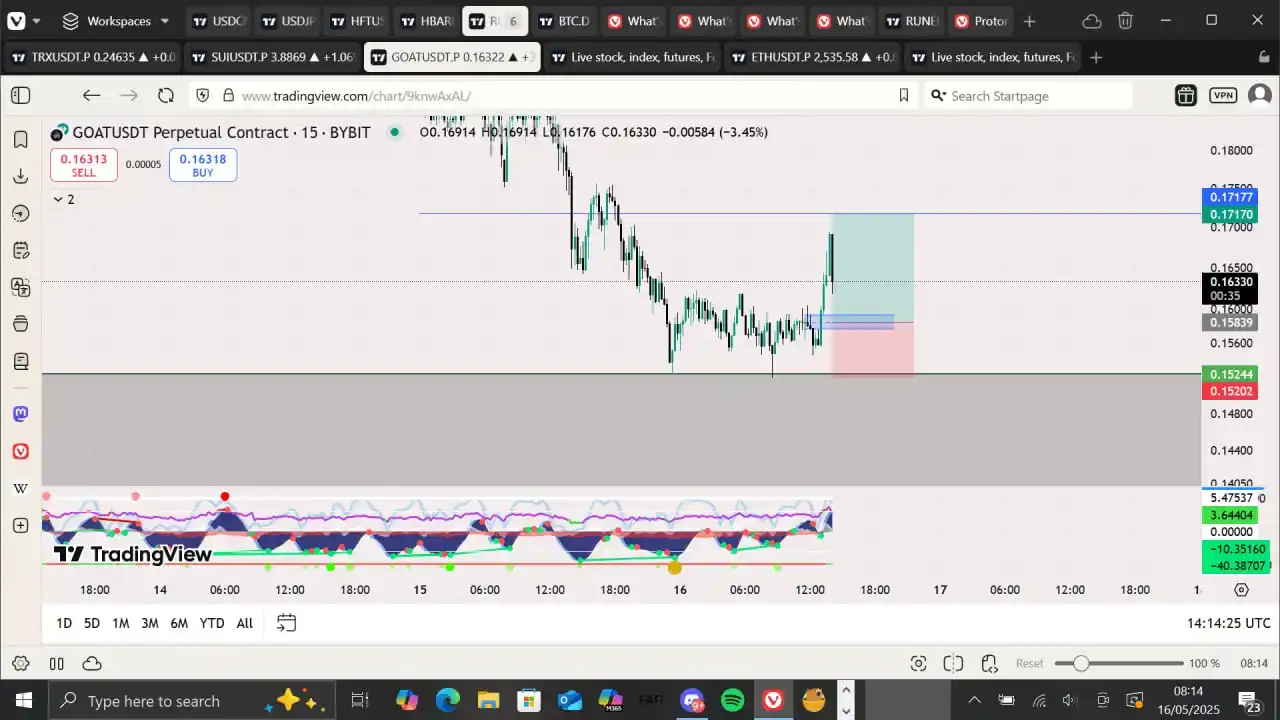Open Spotify from the taskbar
Screen dimensions: 1280x720
(732, 701)
